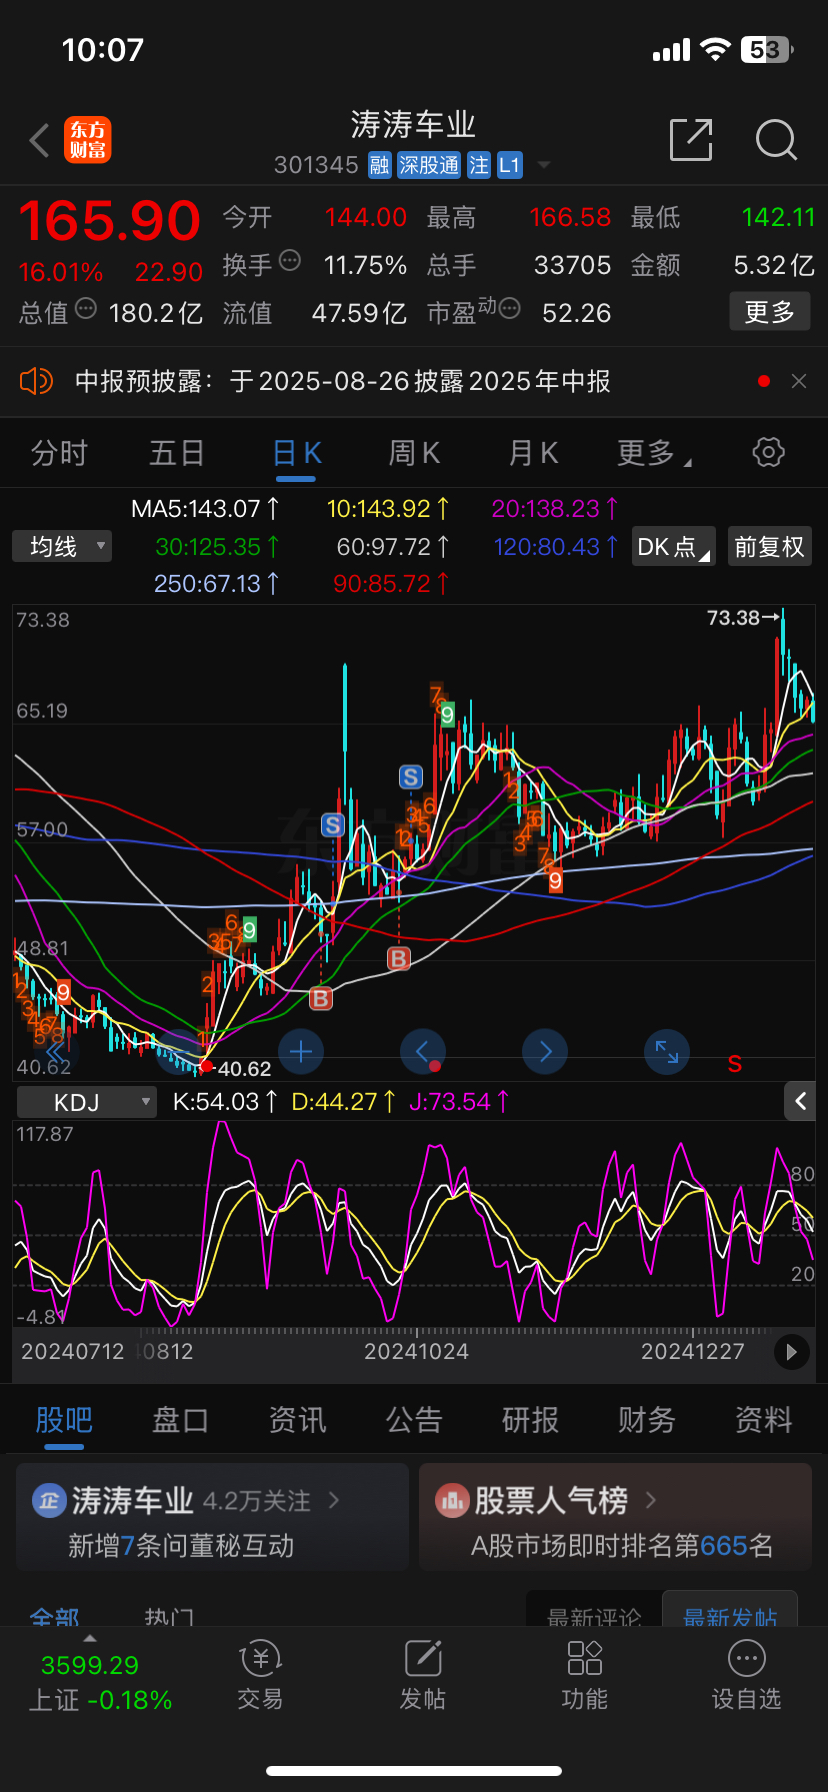Switch to 五日 chart tab
This screenshot has height=1792, width=828.
tap(177, 453)
